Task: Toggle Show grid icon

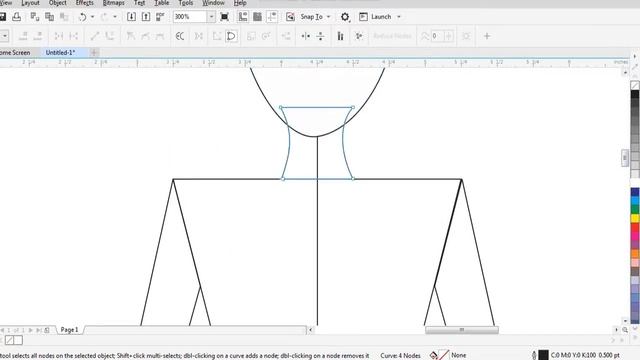Action: click(x=257, y=17)
